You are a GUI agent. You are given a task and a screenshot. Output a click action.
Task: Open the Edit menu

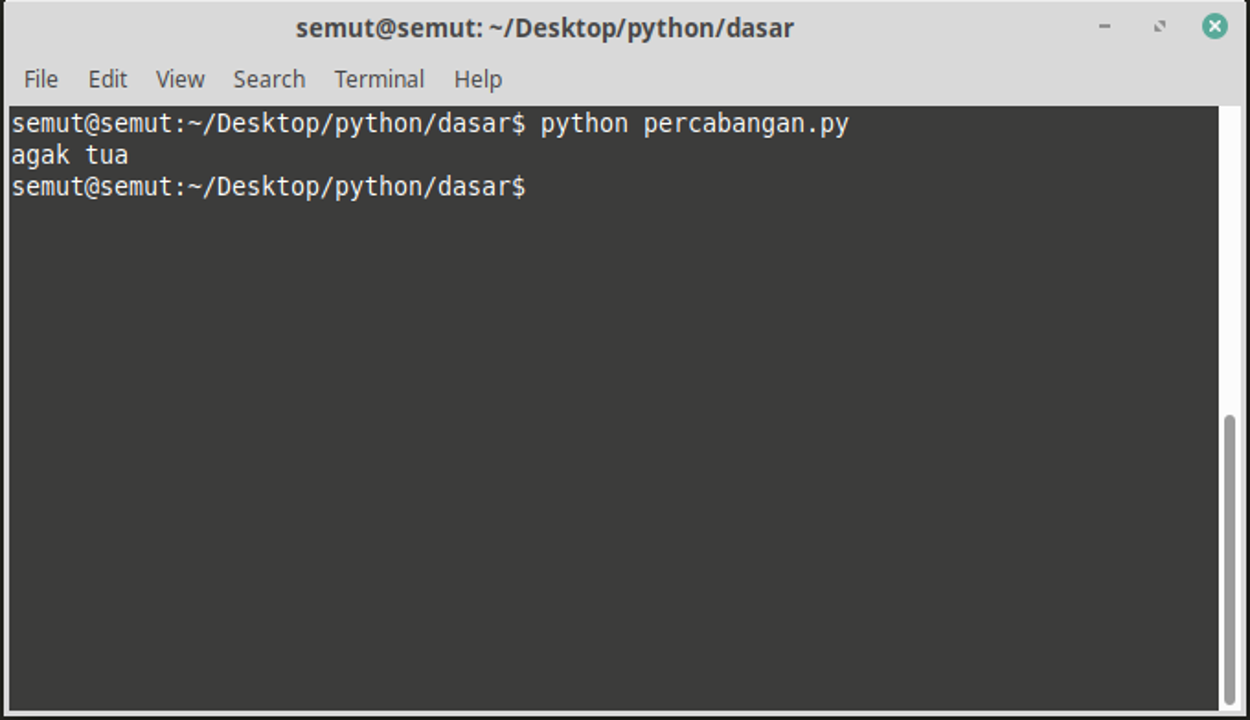coord(107,79)
